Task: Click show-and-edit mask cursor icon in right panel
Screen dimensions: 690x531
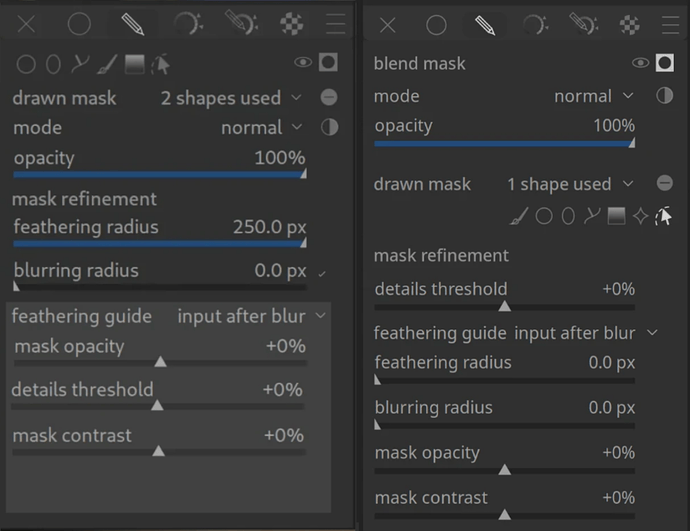Action: 663,215
